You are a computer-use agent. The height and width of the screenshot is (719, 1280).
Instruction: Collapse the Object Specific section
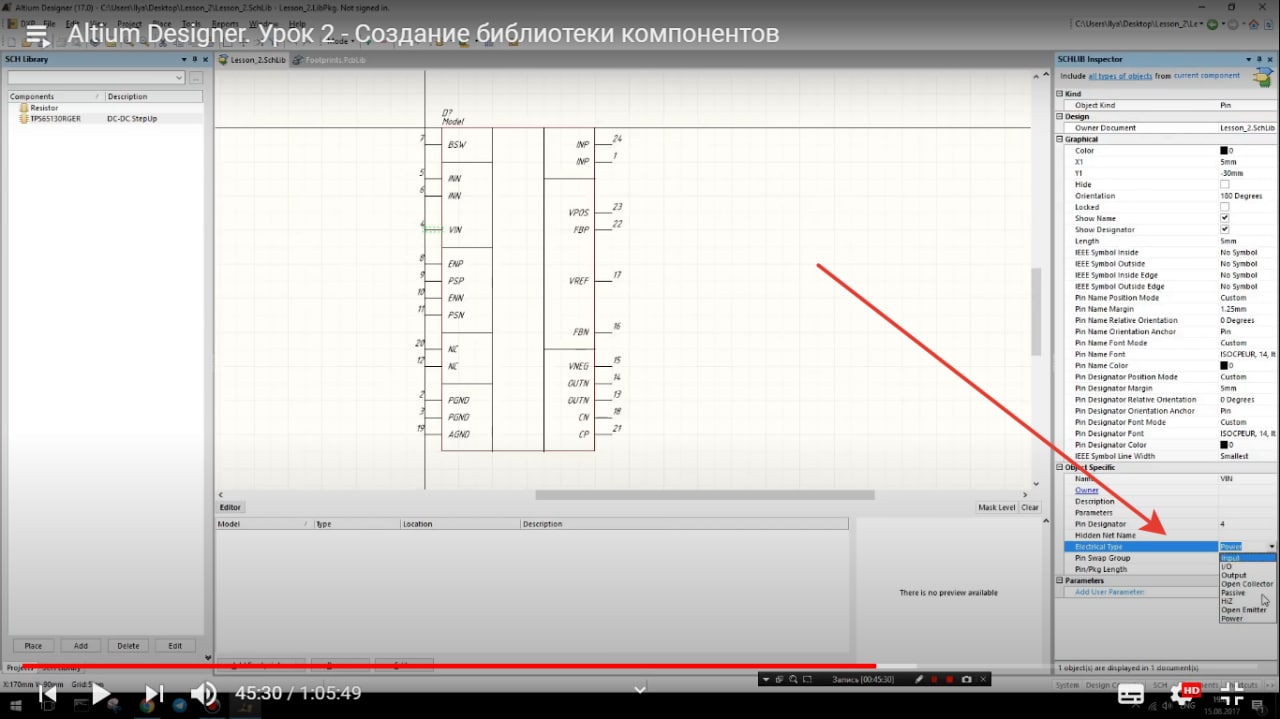(1060, 467)
